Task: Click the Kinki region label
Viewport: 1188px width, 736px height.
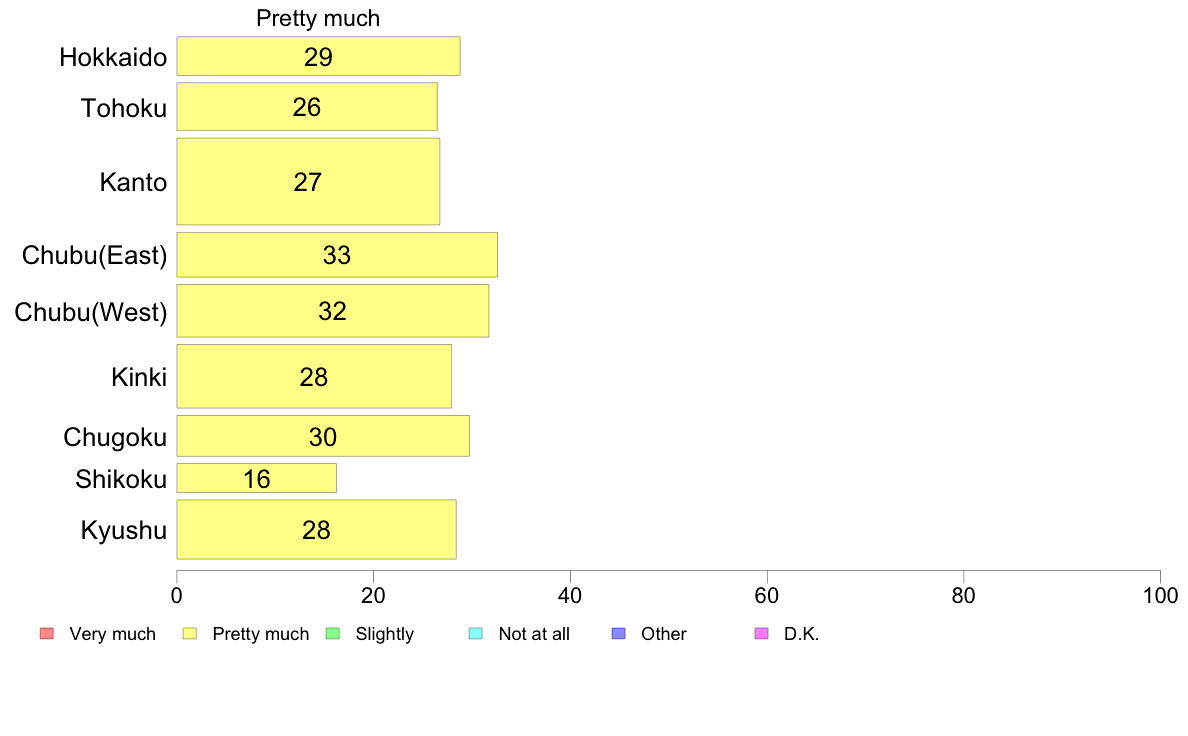Action: click(x=139, y=377)
